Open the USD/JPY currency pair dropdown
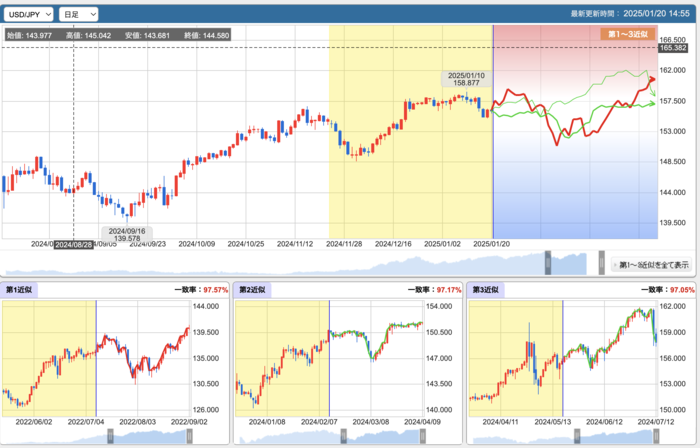The image size is (700, 448). [x=27, y=15]
